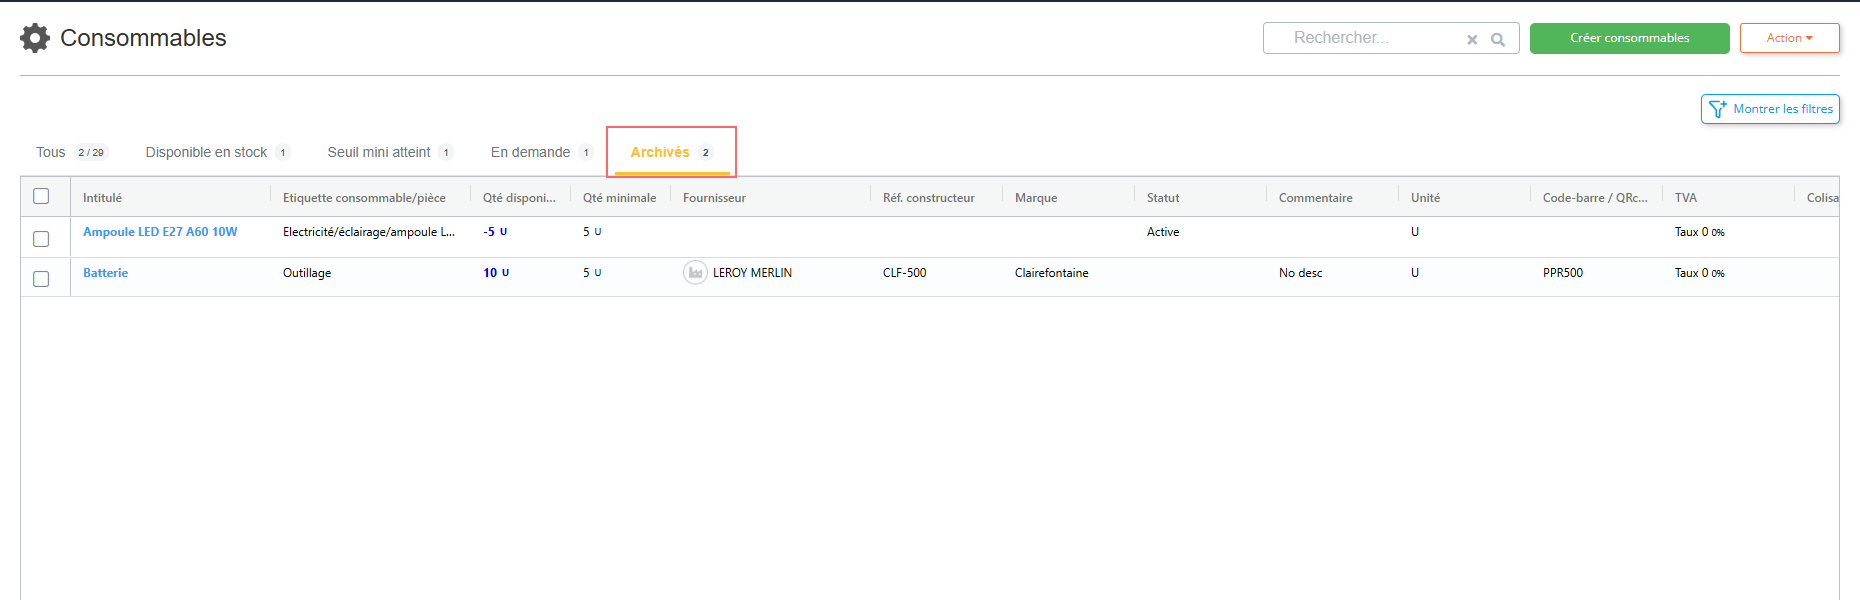The width and height of the screenshot is (1860, 600).
Task: Switch to the Tous tab
Action: (51, 152)
